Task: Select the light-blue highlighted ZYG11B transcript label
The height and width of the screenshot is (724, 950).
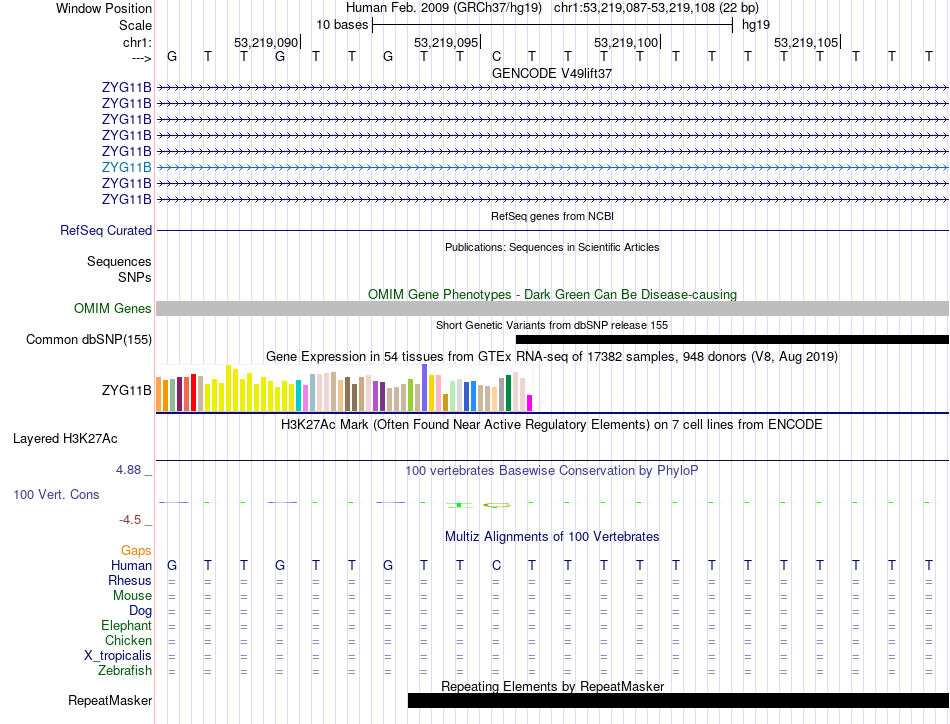Action: [126, 168]
